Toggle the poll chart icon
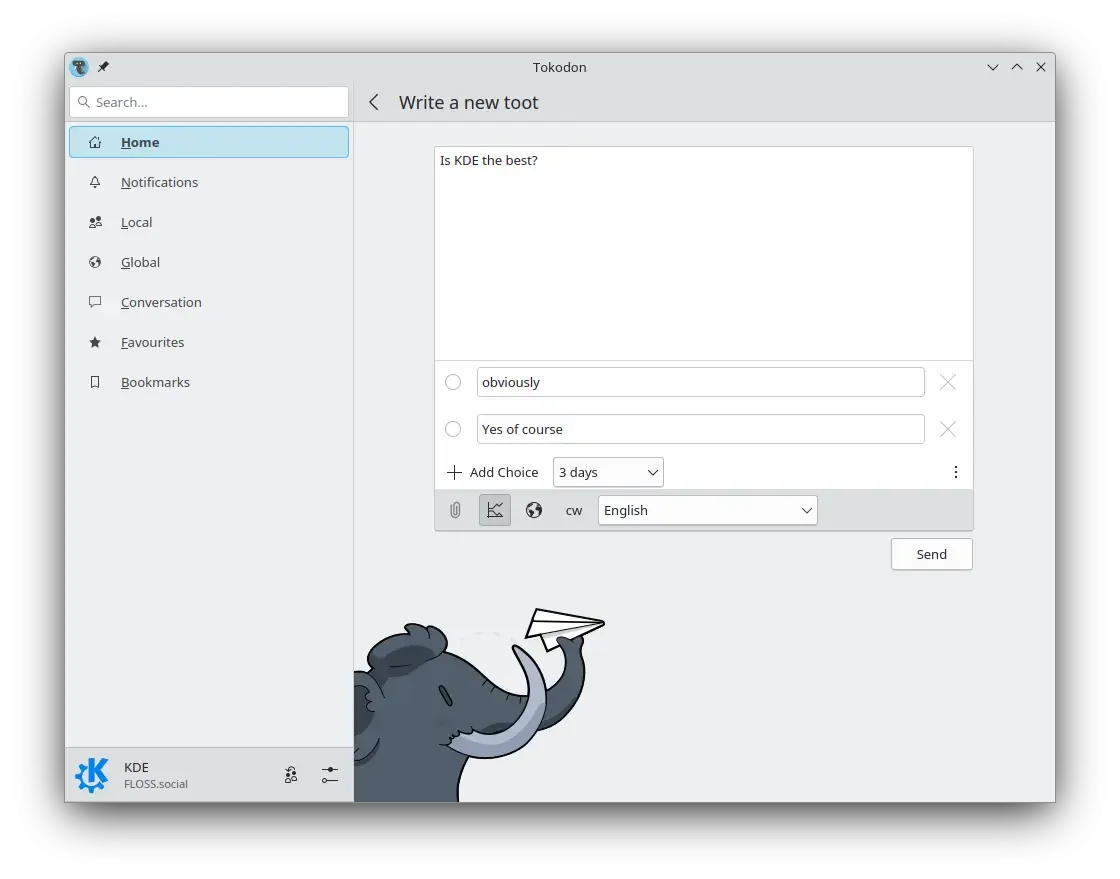Viewport: 1120px width, 879px height. tap(495, 510)
